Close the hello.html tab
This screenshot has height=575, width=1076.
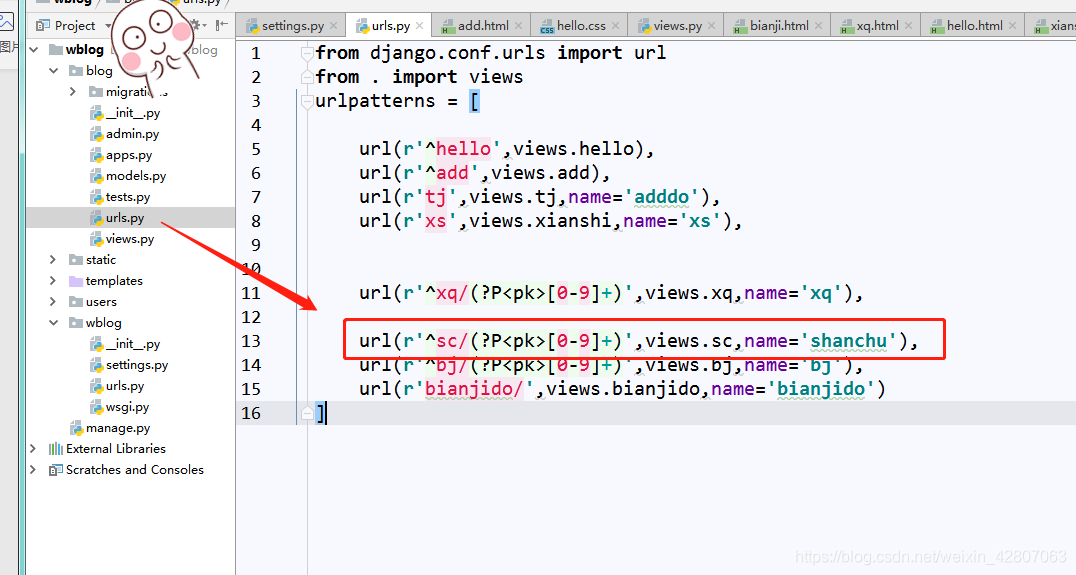(x=1012, y=26)
